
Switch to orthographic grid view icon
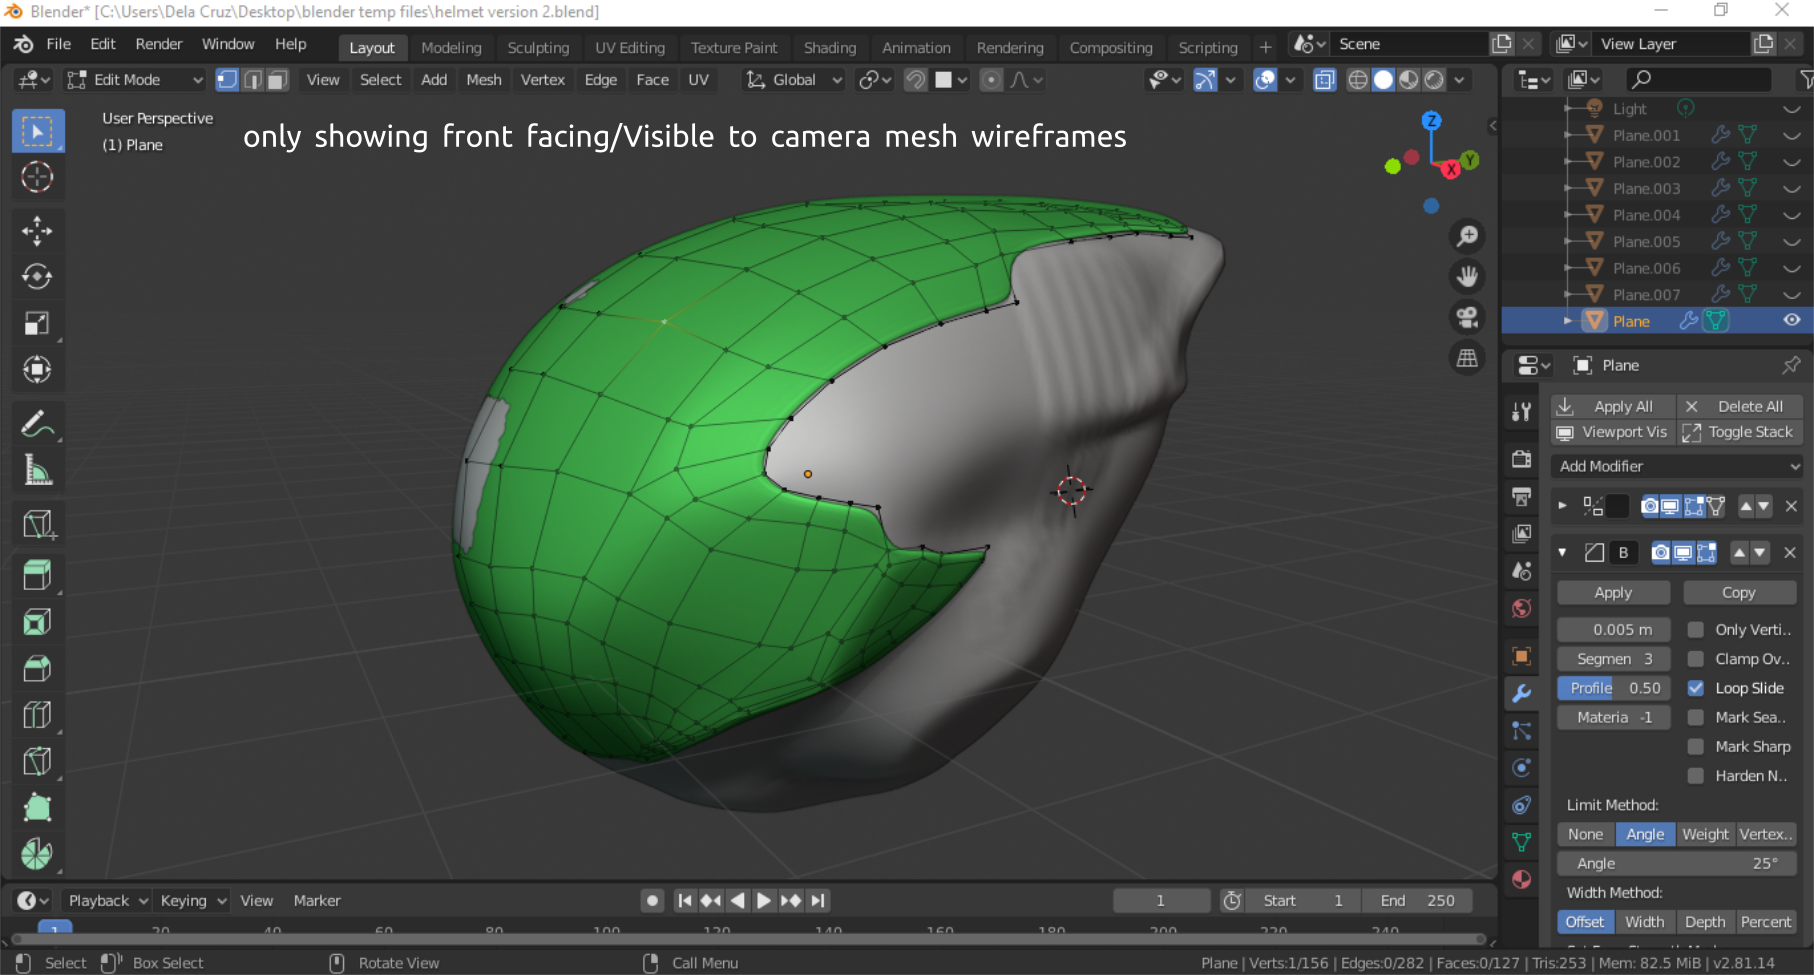click(x=1467, y=357)
